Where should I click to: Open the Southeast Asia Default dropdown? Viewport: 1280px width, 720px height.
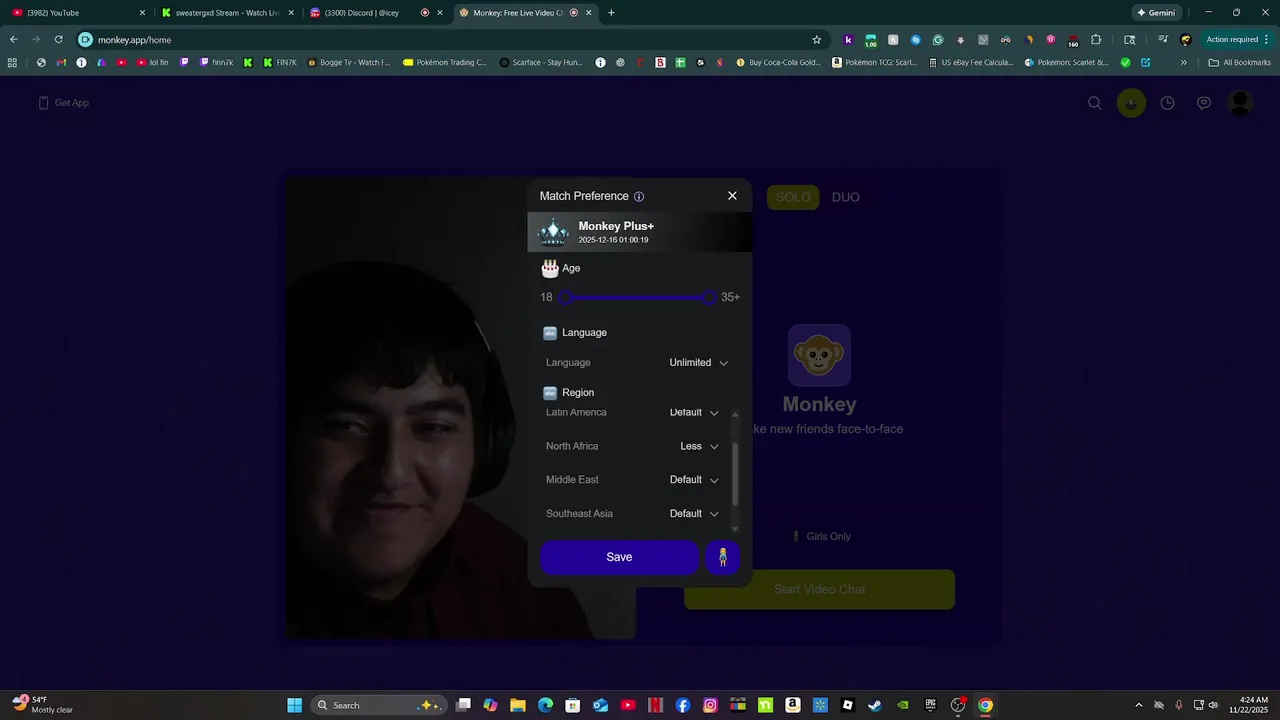tap(694, 514)
